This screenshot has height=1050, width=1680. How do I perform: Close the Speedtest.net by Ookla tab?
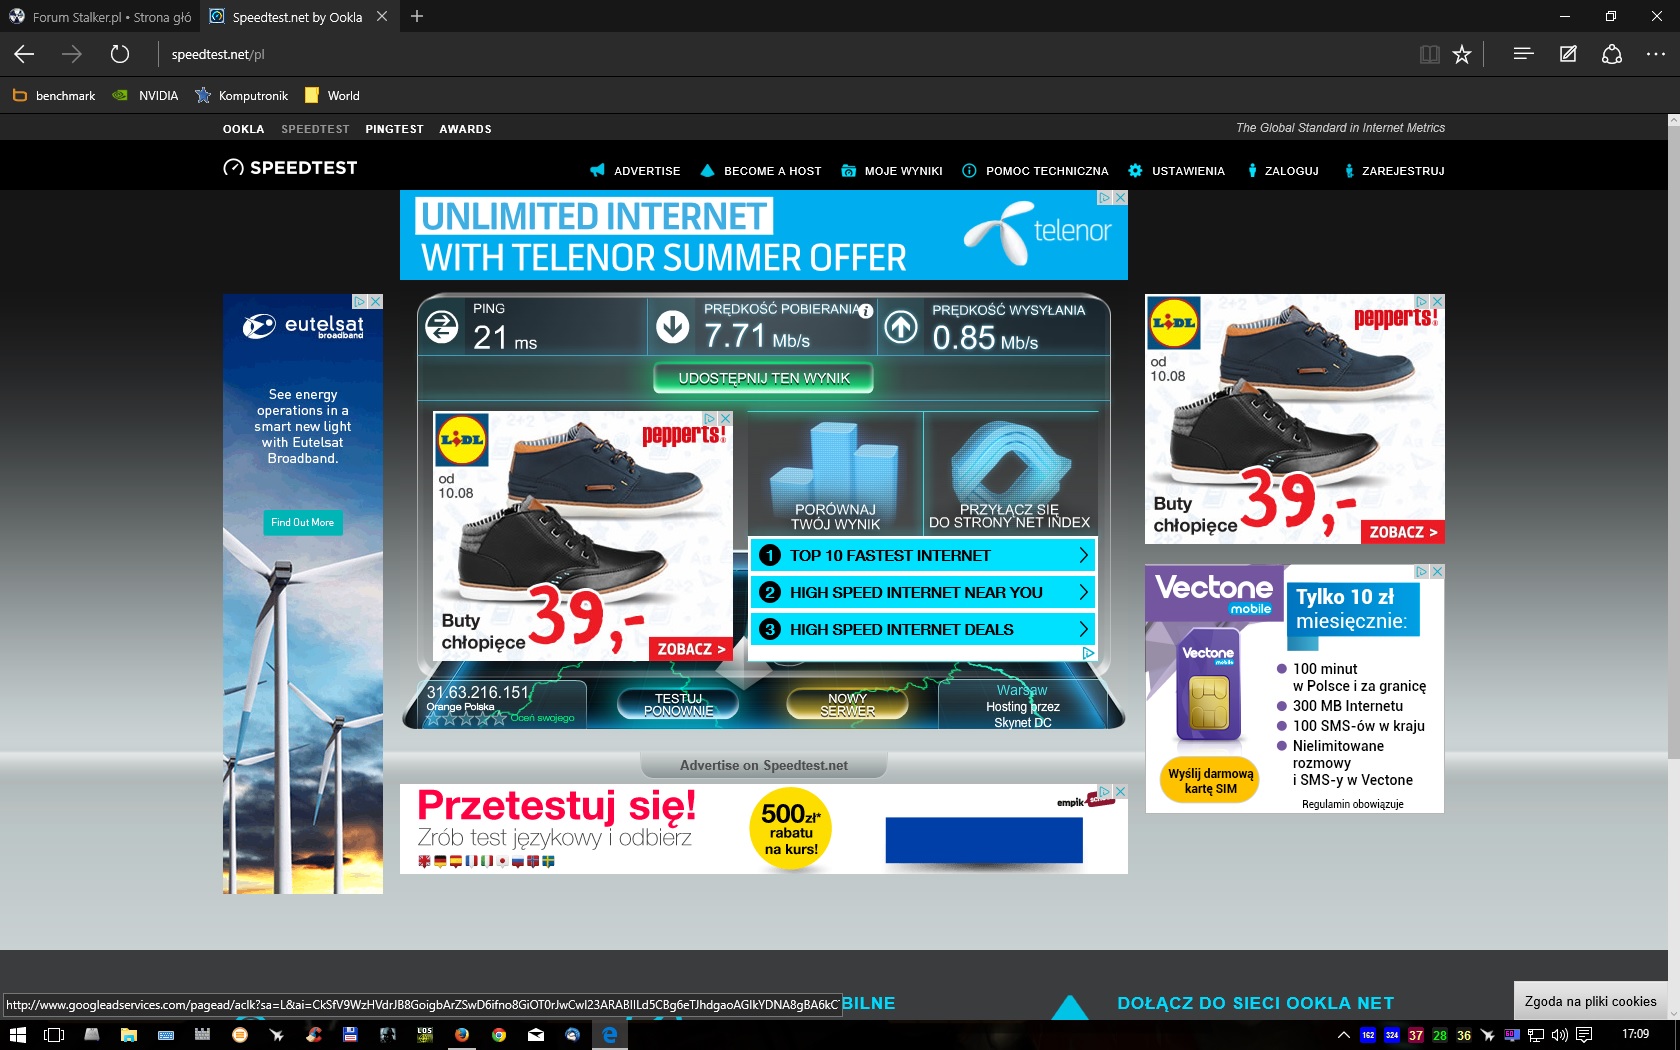click(x=382, y=16)
